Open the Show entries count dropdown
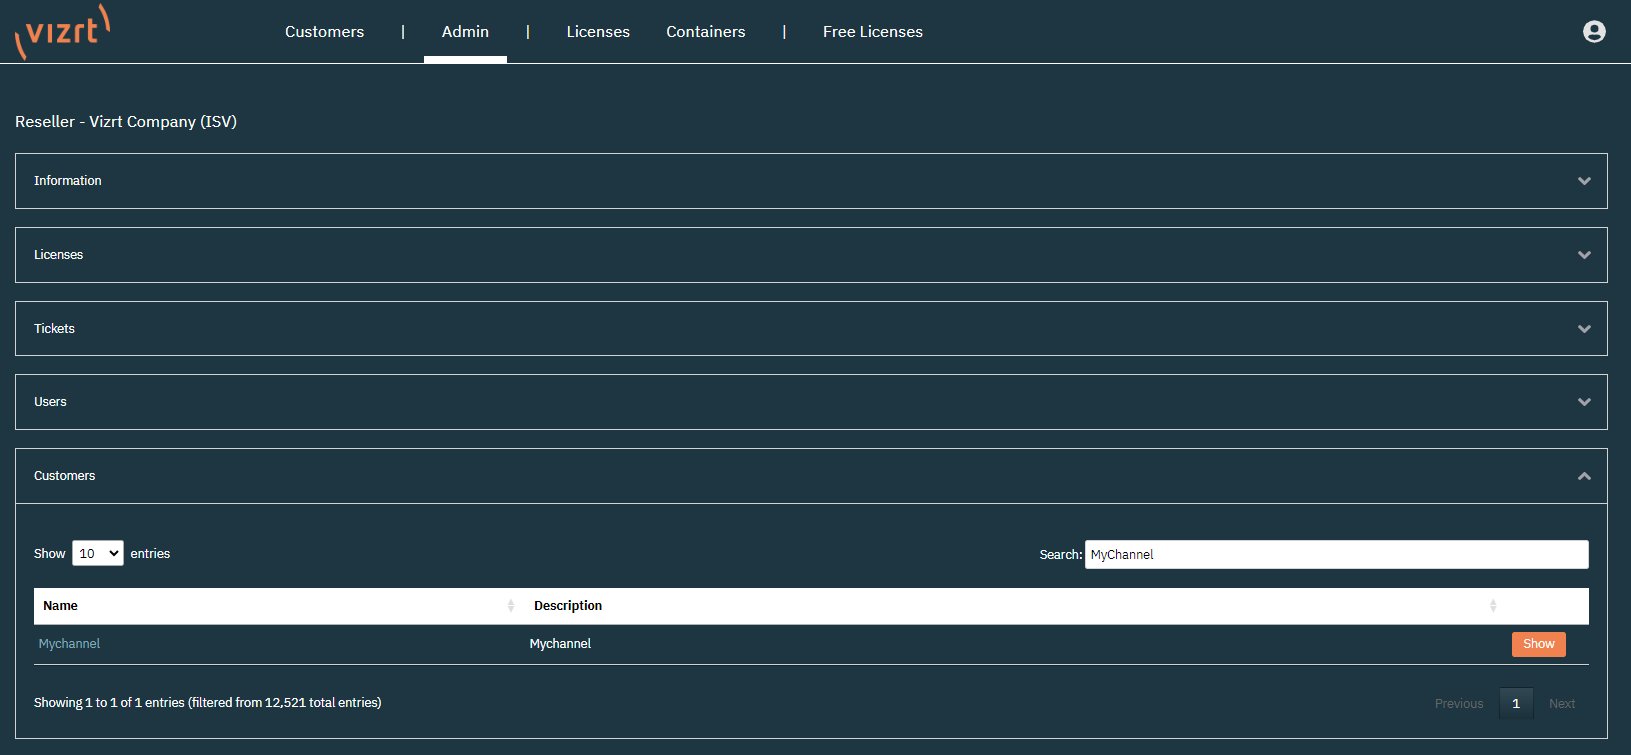This screenshot has width=1631, height=755. click(x=98, y=554)
